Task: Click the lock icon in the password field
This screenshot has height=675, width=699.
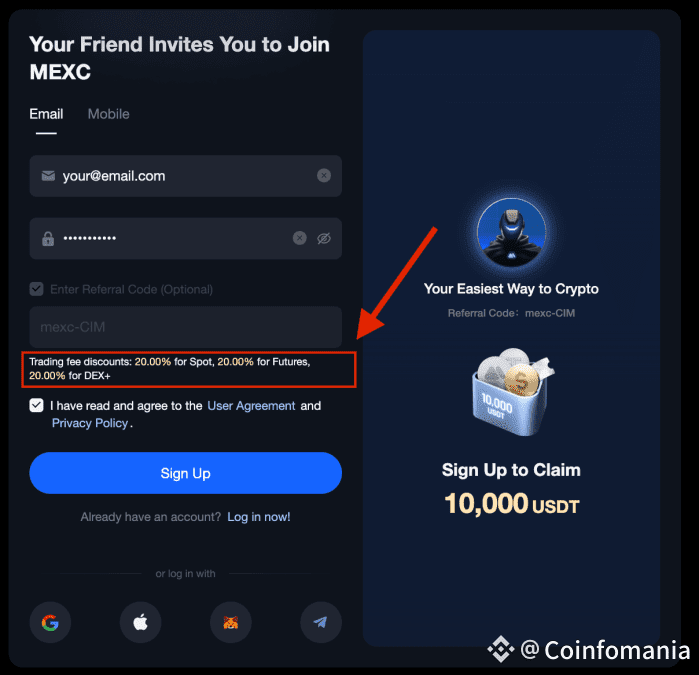Action: [48, 239]
